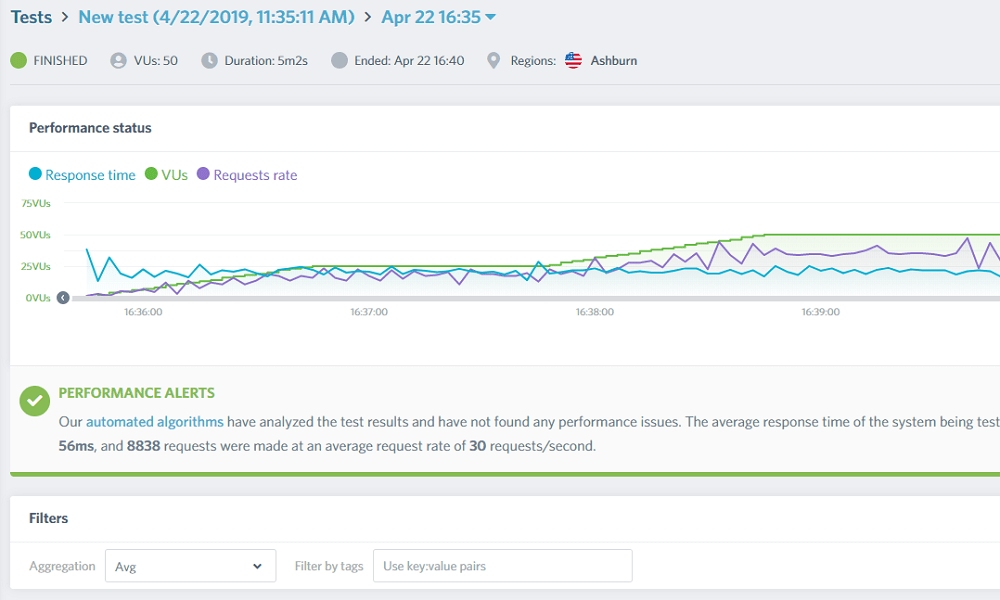Click the 25VUs y-axis label
Image resolution: width=1000 pixels, height=600 pixels.
(36, 266)
